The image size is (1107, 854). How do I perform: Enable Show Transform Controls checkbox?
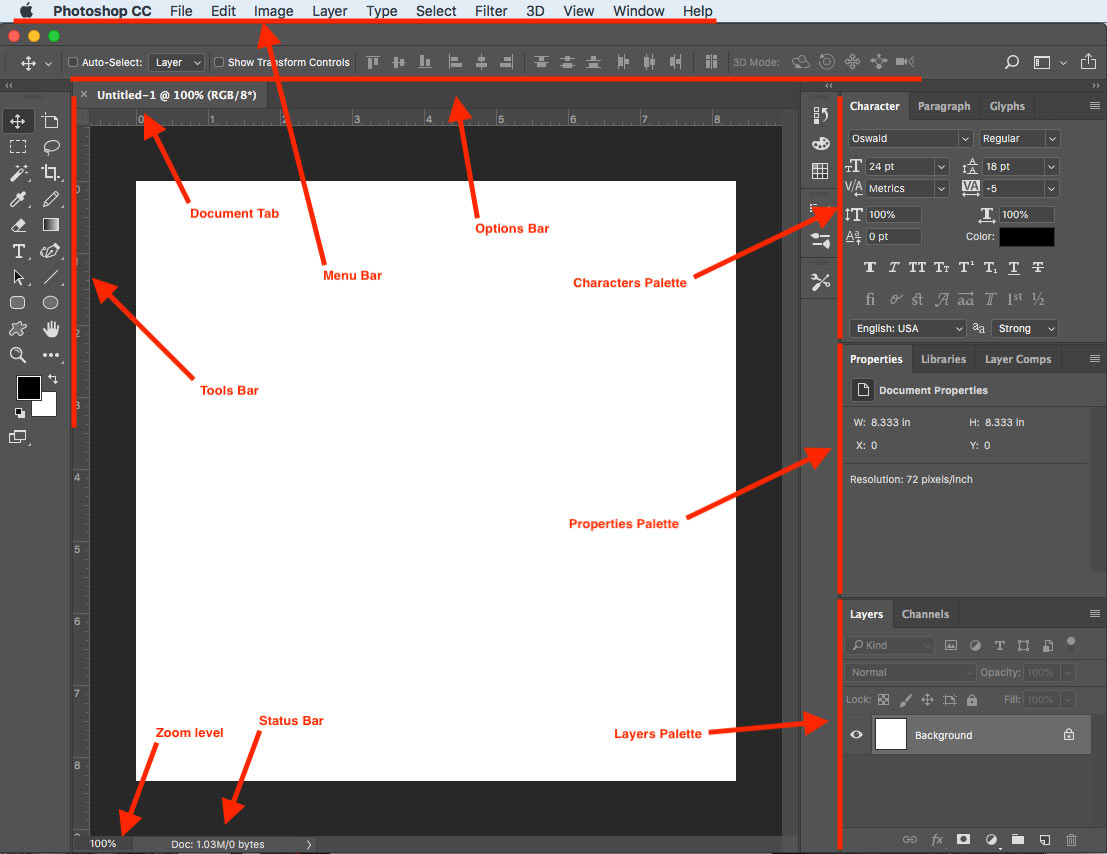point(219,62)
